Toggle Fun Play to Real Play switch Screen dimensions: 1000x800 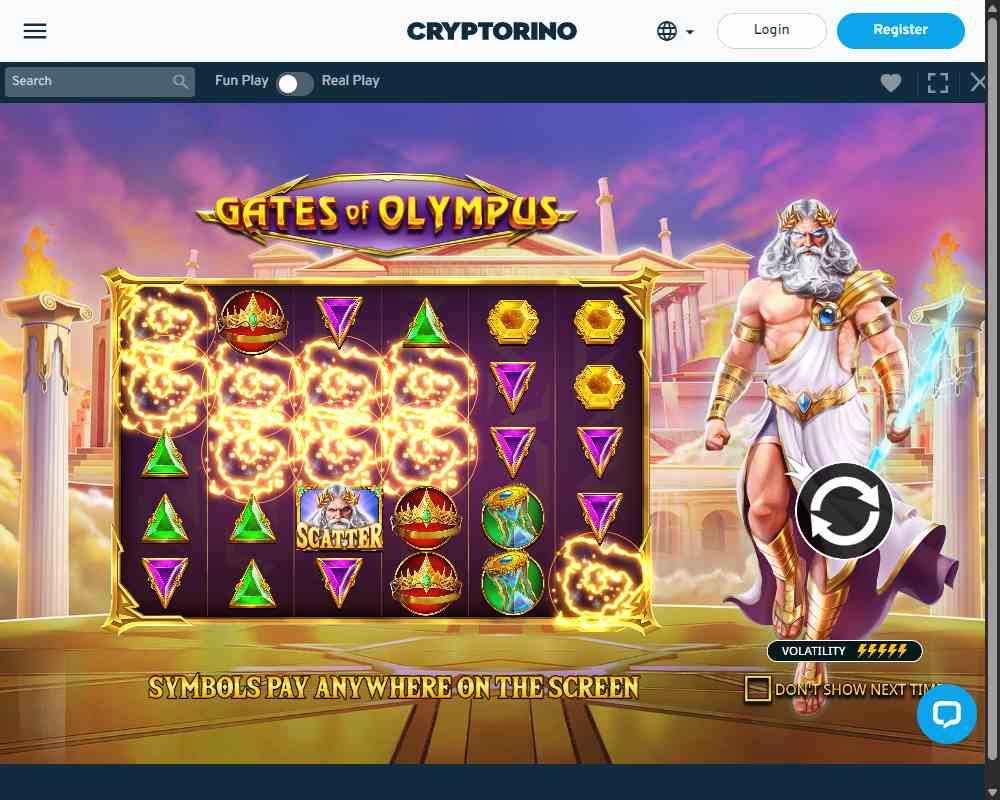point(295,84)
